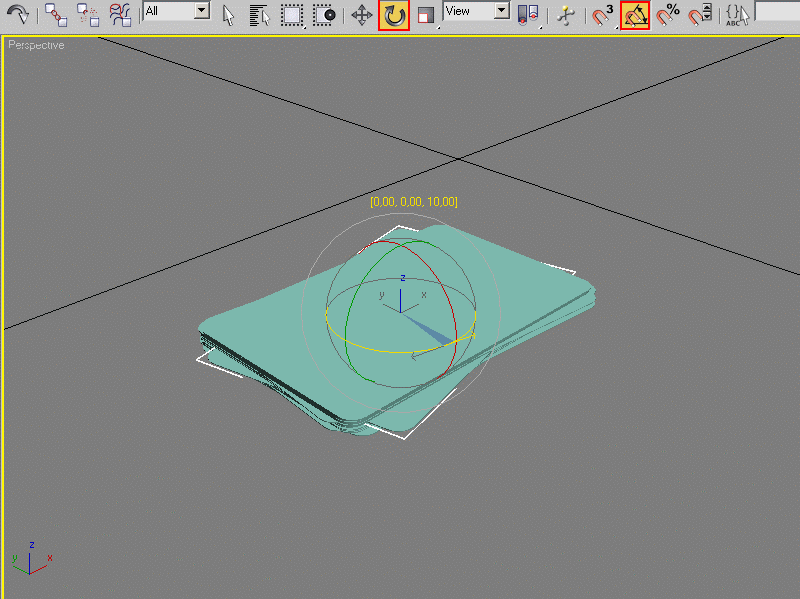
Task: Open the All selection filter dropdown
Action: point(177,11)
